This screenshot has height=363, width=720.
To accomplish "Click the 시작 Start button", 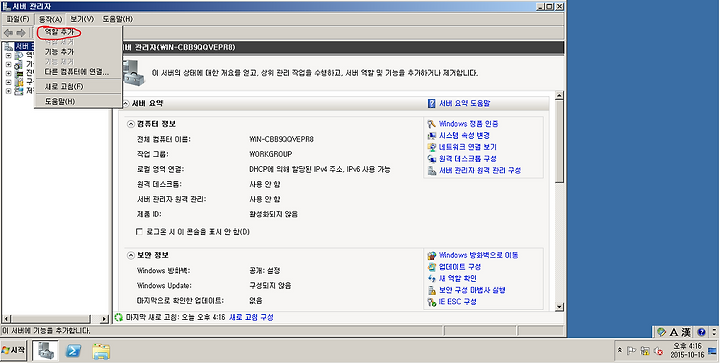I will point(13,351).
